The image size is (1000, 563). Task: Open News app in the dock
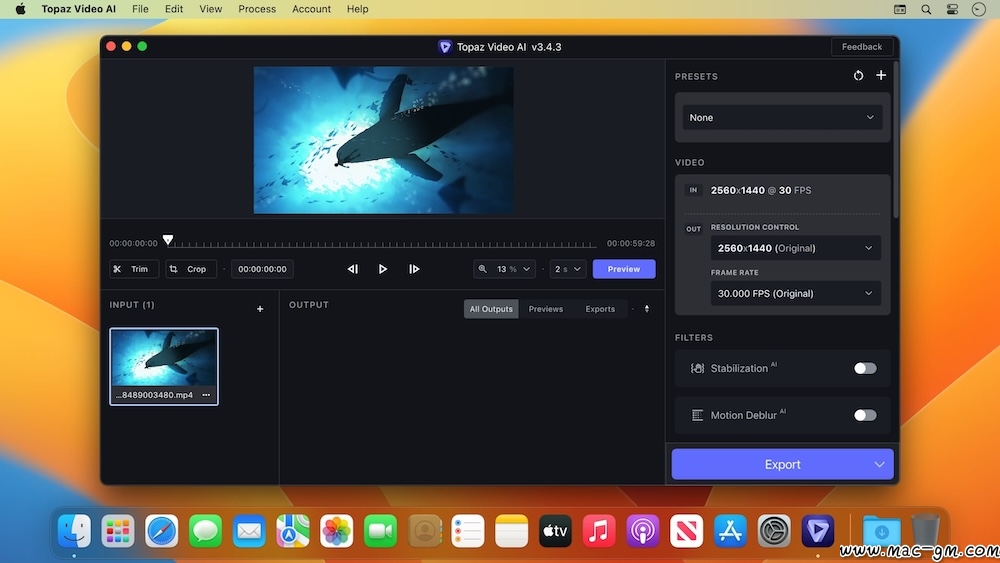coord(686,530)
